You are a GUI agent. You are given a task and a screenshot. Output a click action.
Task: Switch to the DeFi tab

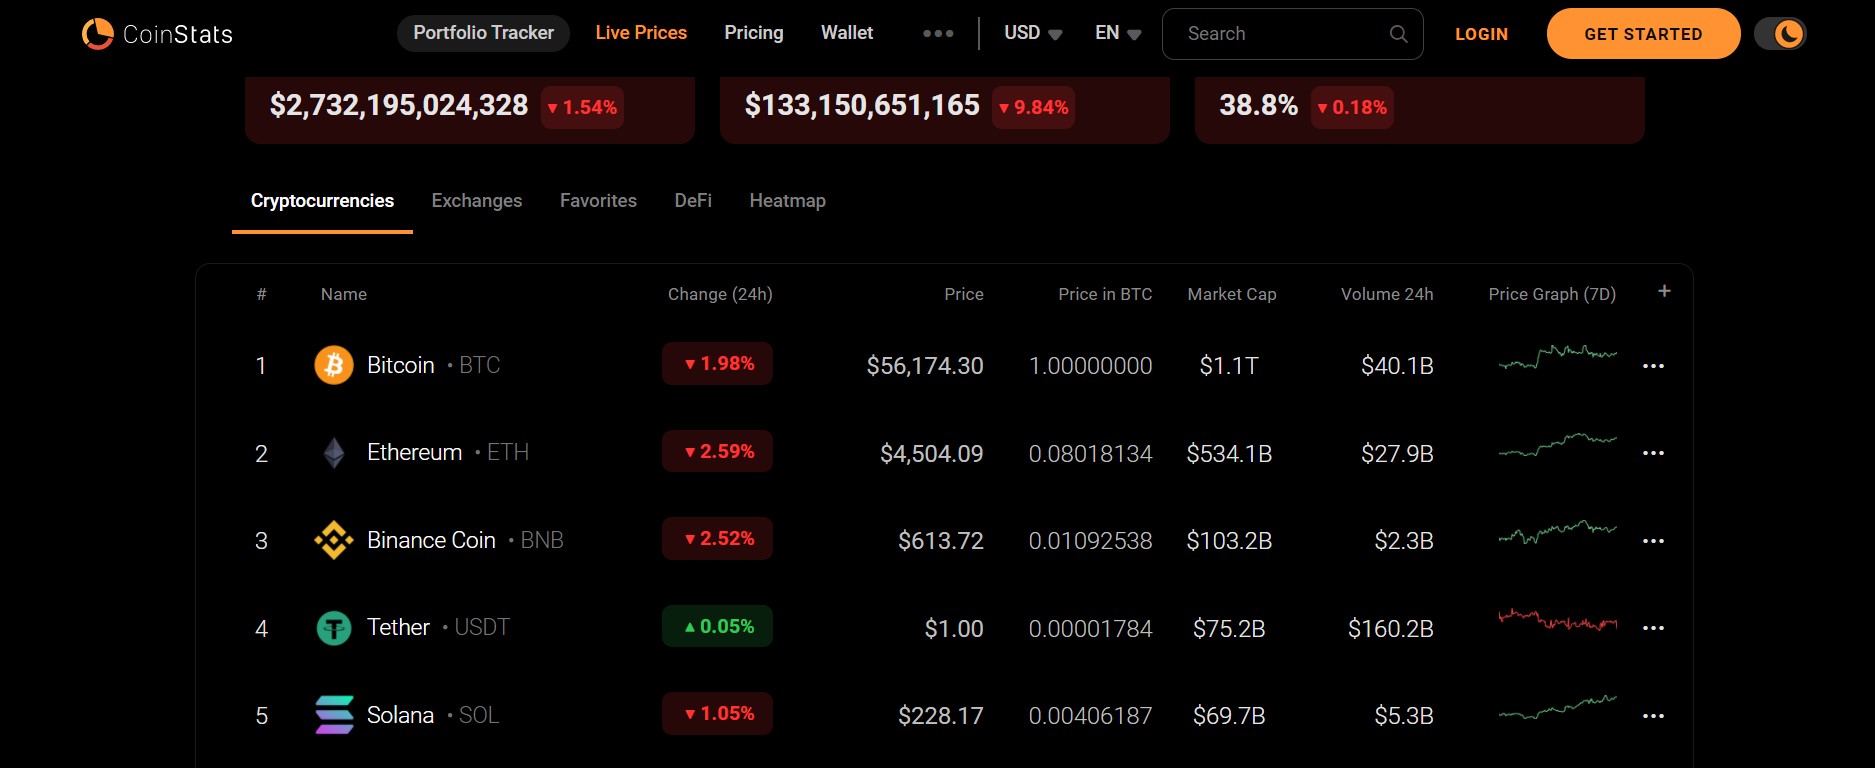coord(693,201)
